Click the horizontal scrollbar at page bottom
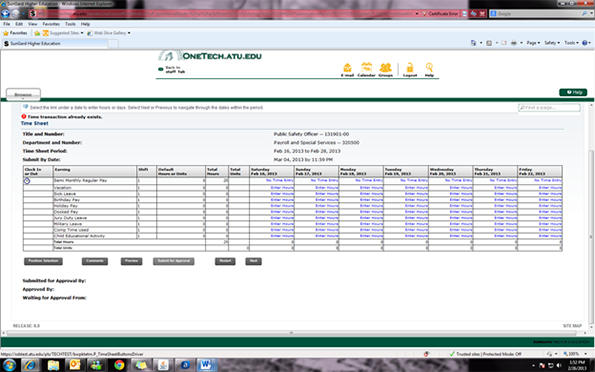Viewport: 595px width, 372px height. 291,333
